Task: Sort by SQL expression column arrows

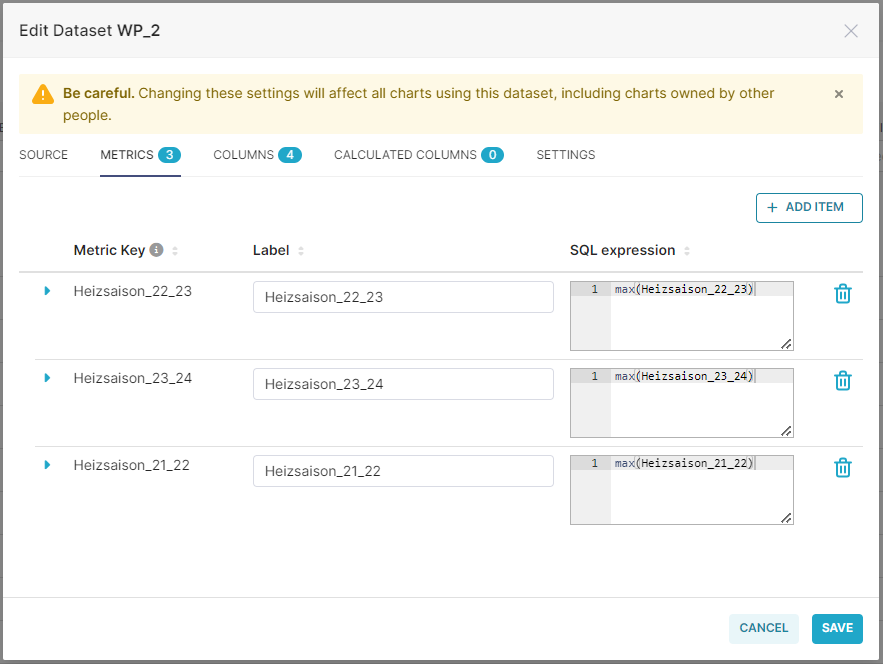Action: (686, 251)
